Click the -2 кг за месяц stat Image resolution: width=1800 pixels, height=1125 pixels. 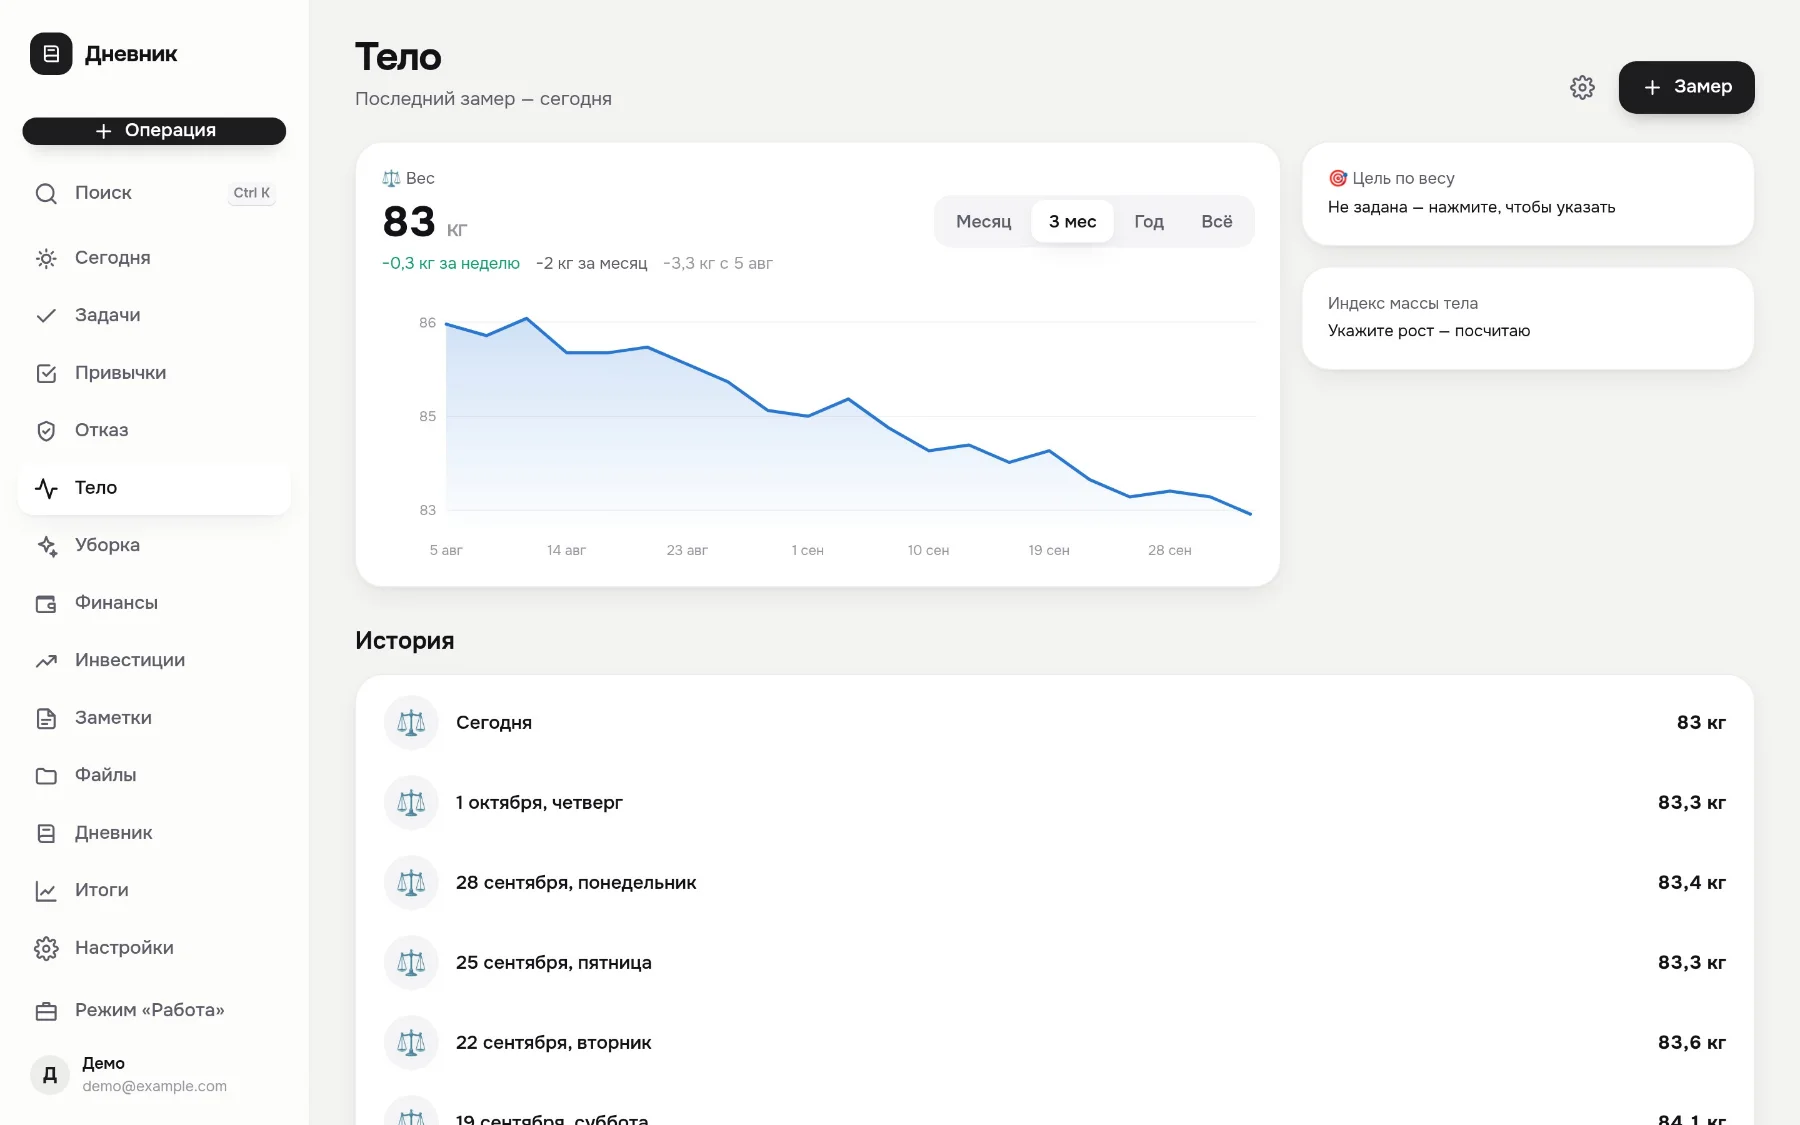[x=591, y=263]
